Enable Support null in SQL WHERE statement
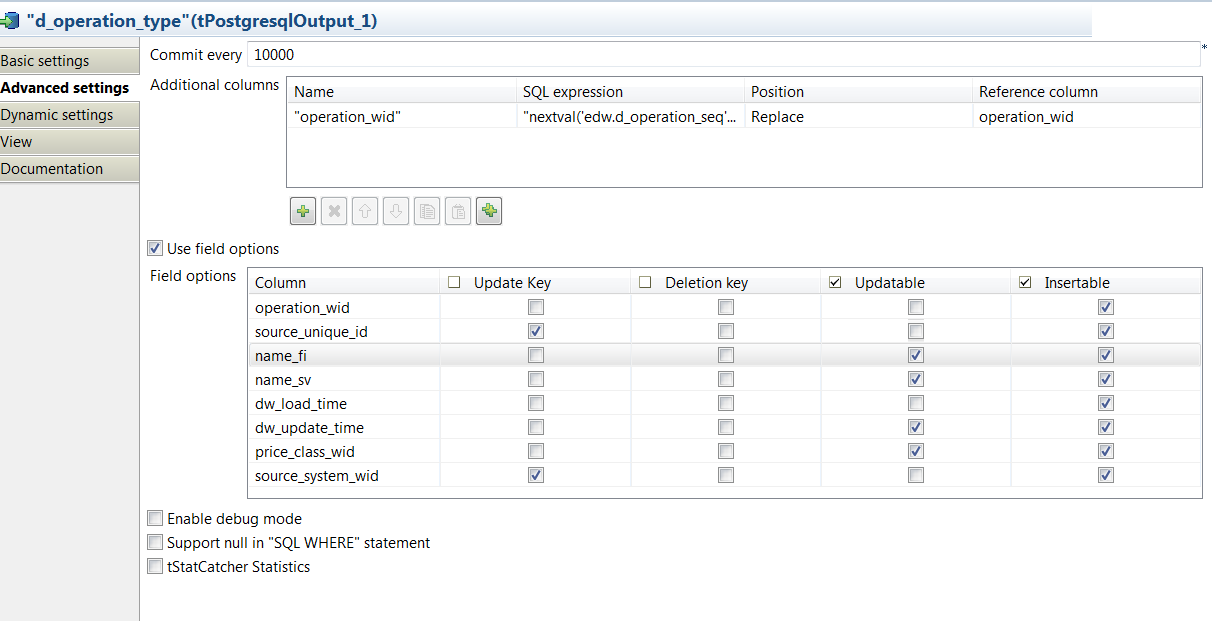Image resolution: width=1212 pixels, height=621 pixels. click(x=155, y=542)
